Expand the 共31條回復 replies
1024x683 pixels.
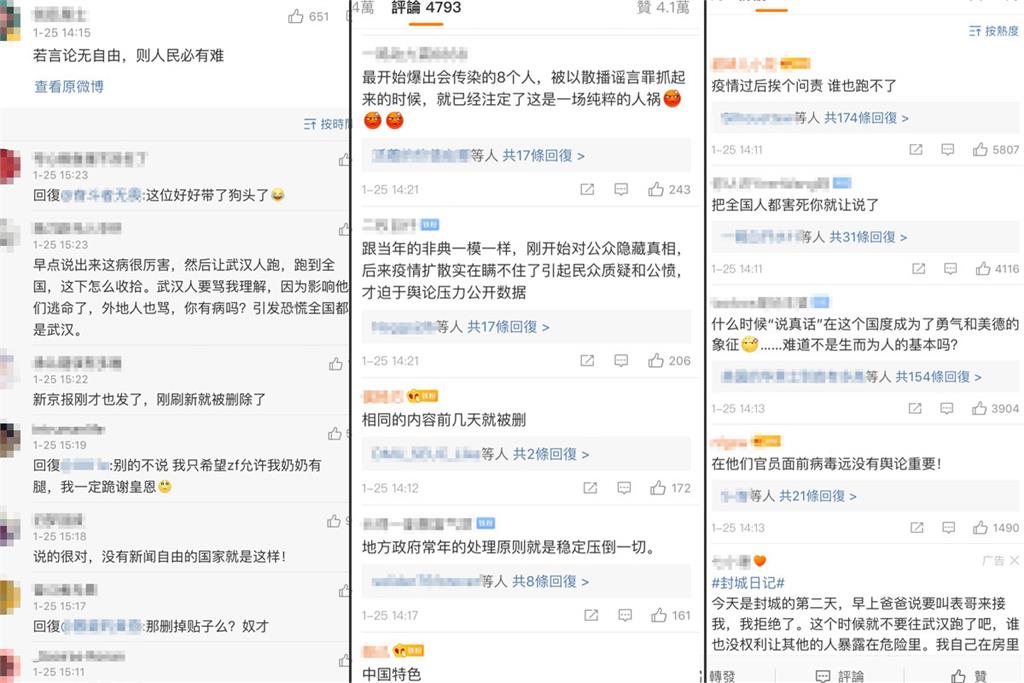point(868,237)
